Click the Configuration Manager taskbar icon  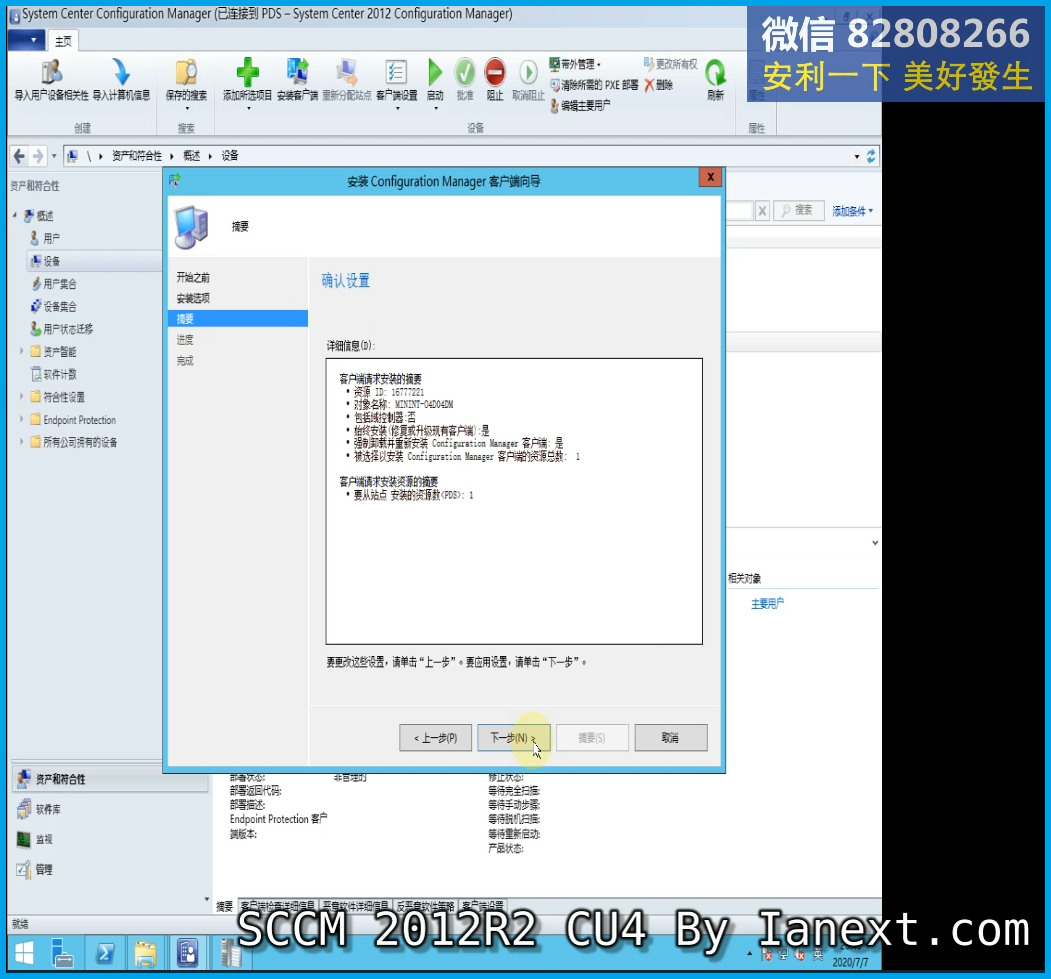coord(188,952)
